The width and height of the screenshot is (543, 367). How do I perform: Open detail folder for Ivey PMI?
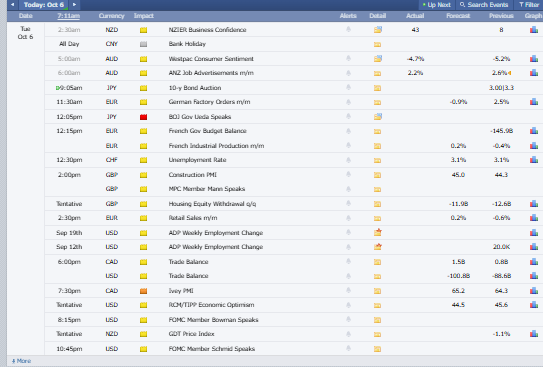pyautogui.click(x=377, y=291)
